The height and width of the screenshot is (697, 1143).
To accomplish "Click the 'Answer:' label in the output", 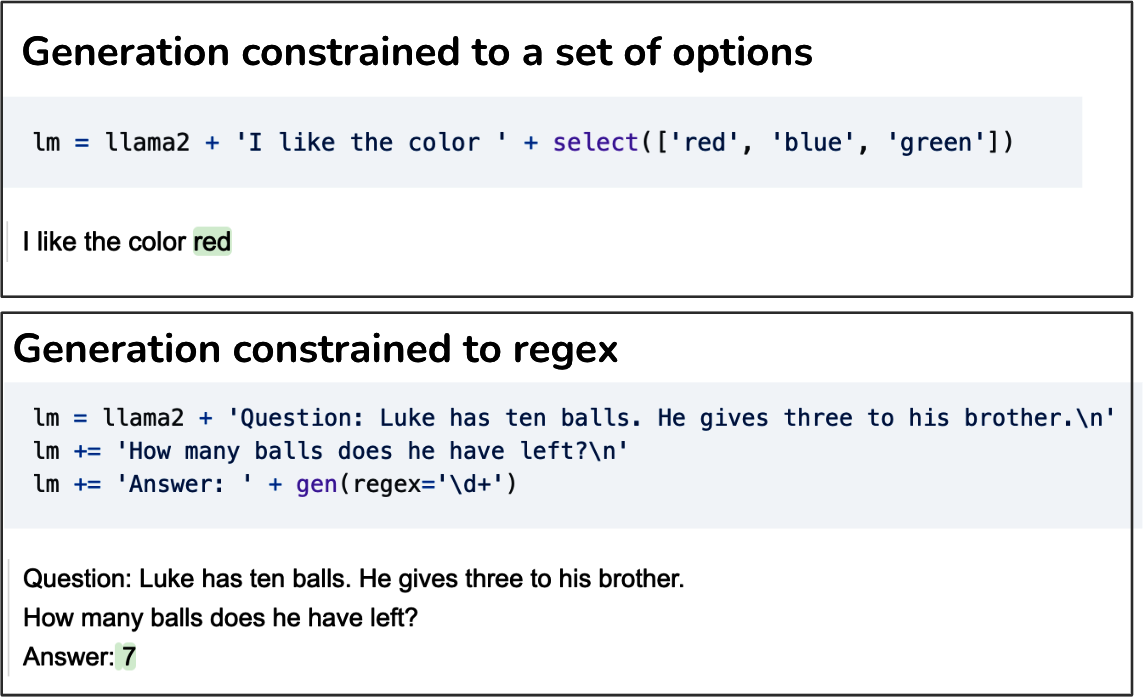I will pyautogui.click(x=67, y=657).
